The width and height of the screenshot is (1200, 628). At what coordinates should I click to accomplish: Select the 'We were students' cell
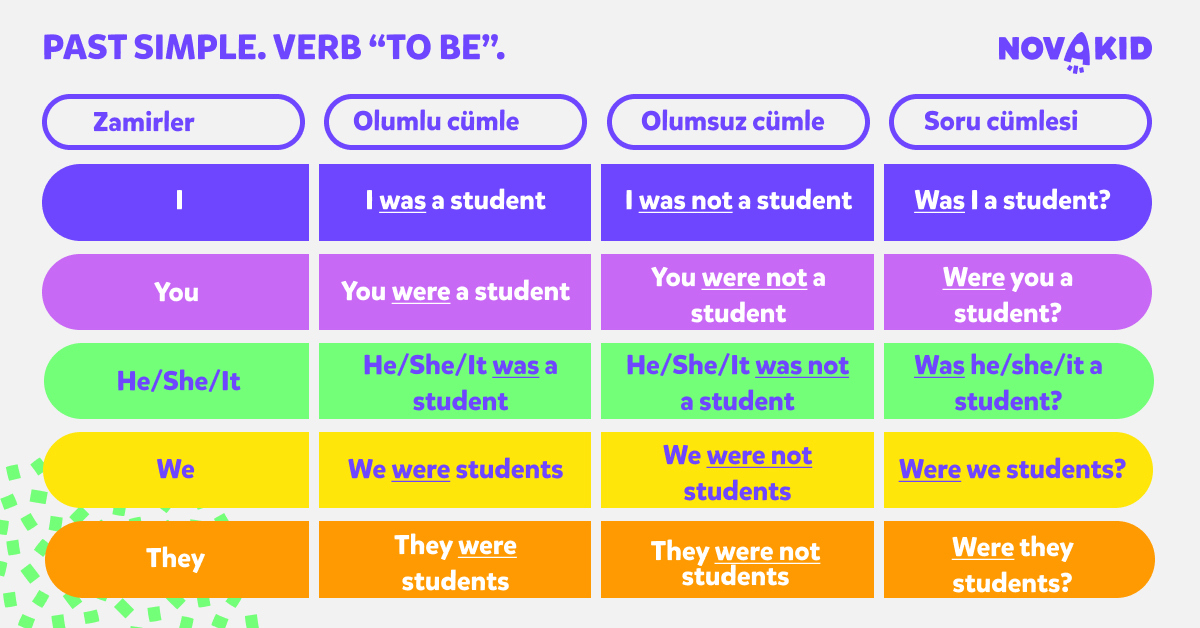click(455, 470)
